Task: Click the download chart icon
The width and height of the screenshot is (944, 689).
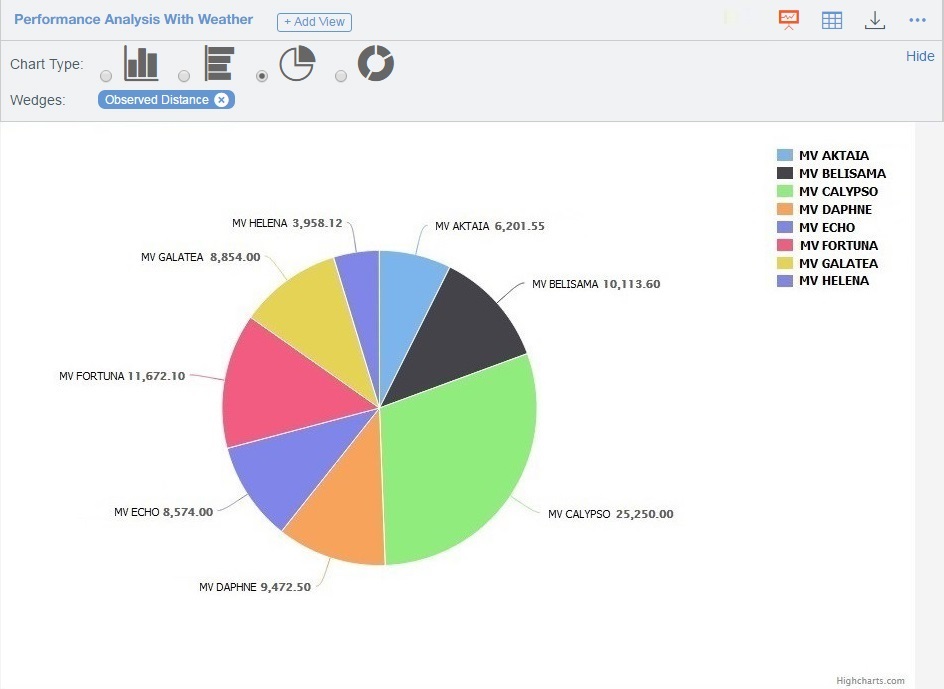Action: click(x=875, y=19)
